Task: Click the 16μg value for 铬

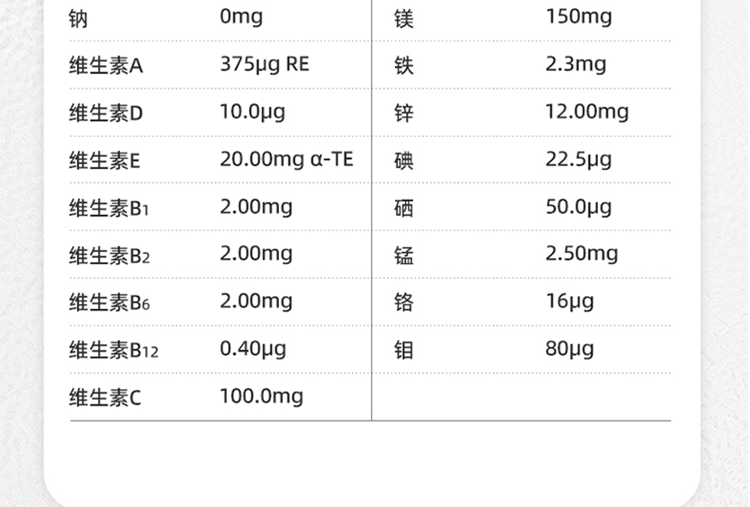Action: [x=569, y=301]
